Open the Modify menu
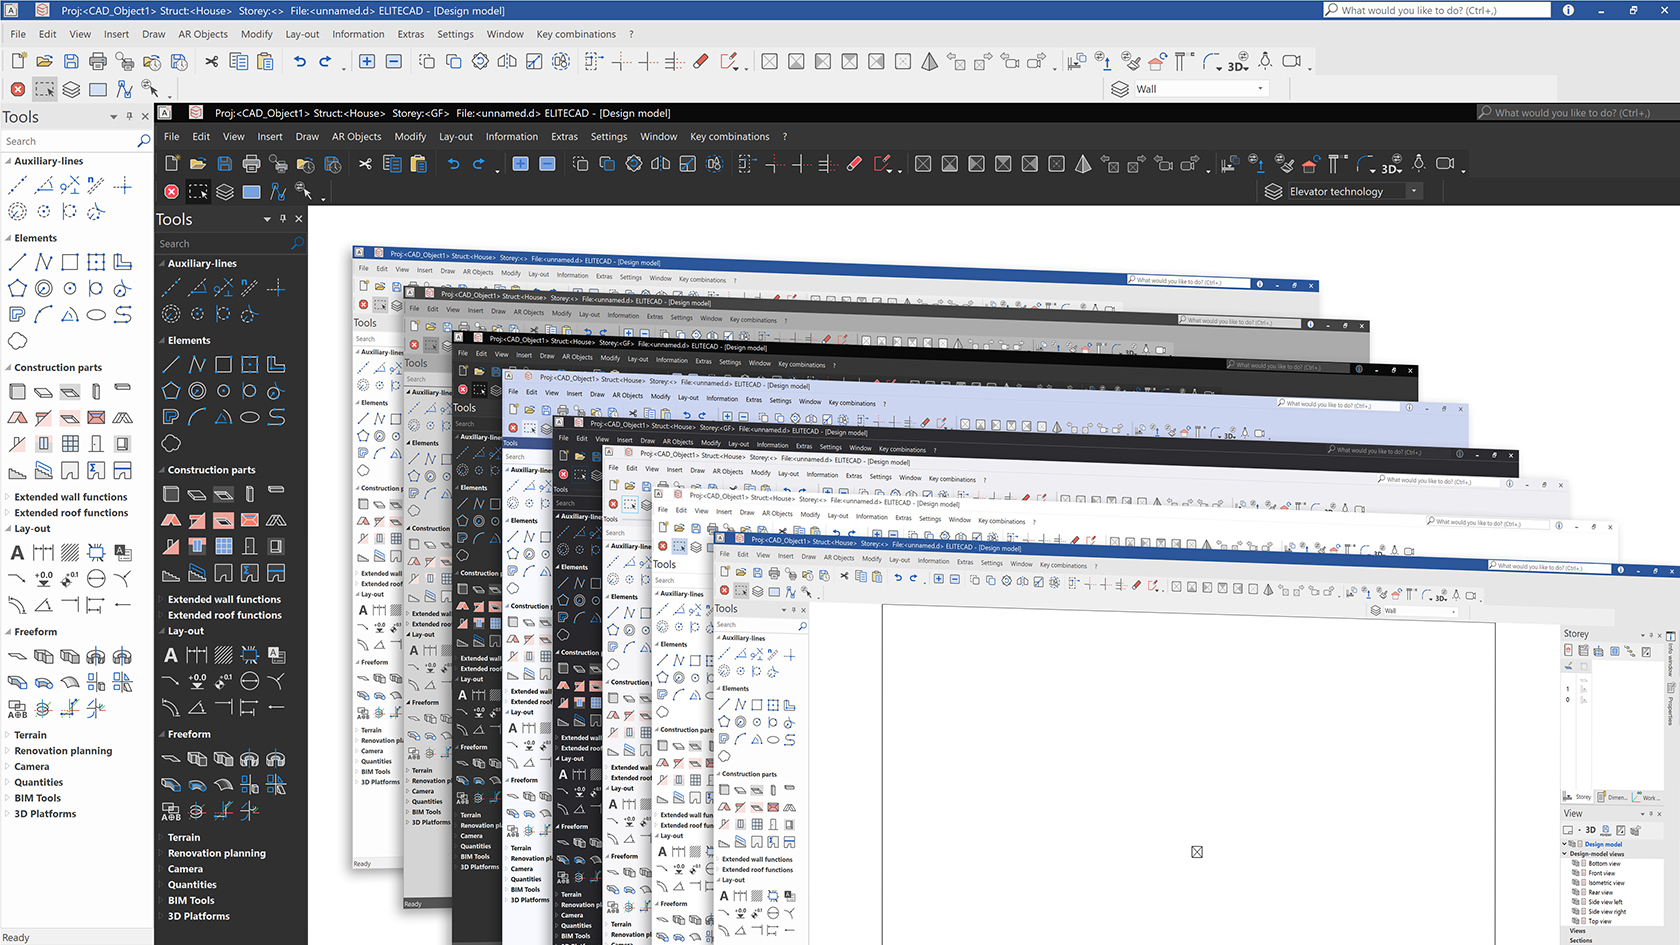Image resolution: width=1680 pixels, height=945 pixels. (257, 33)
